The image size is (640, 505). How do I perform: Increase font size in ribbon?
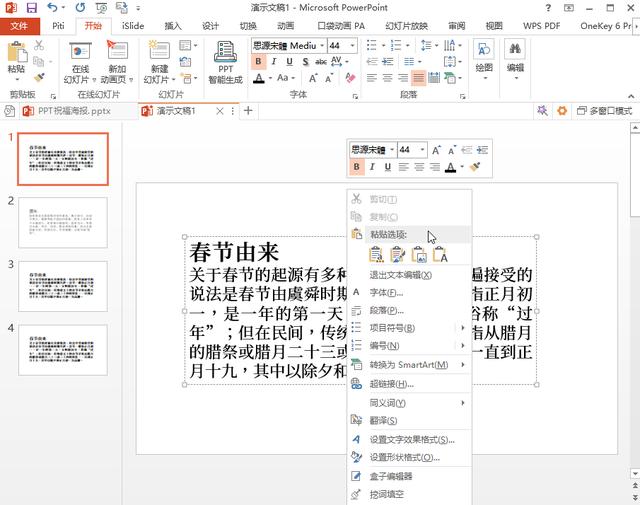coord(313,78)
